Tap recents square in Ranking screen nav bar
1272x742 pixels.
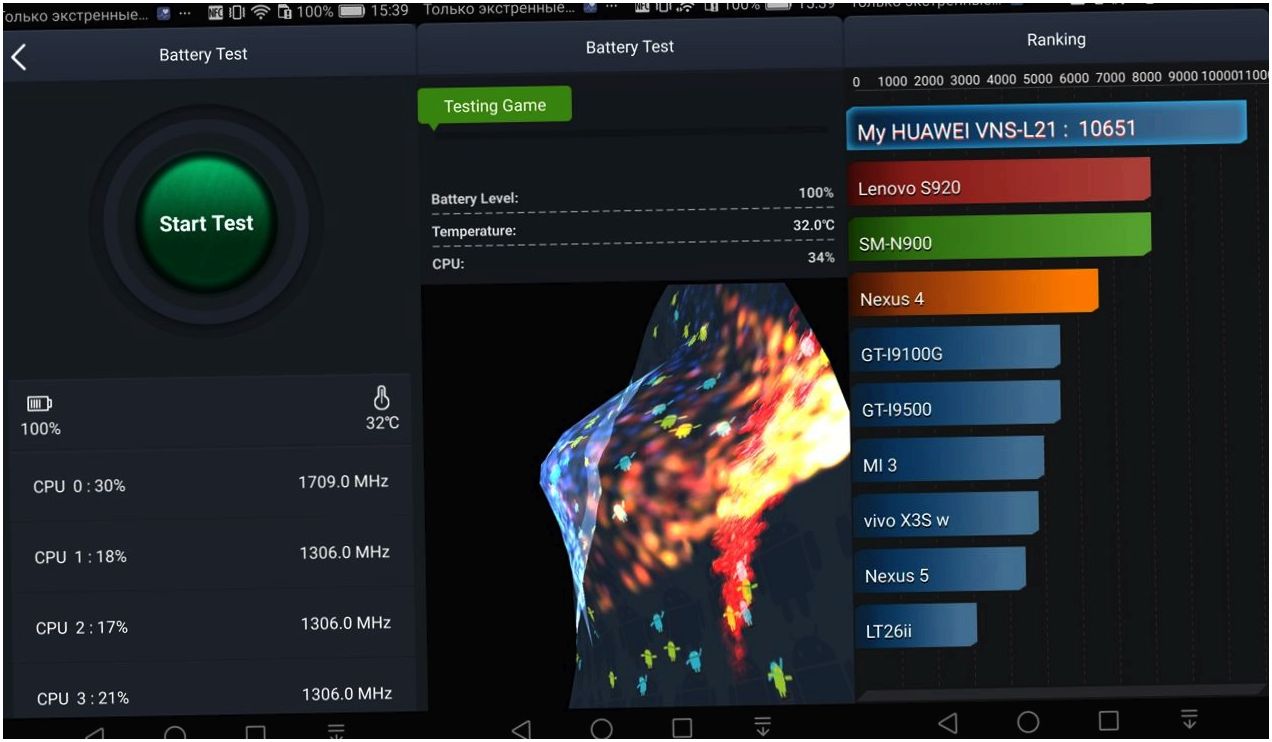coord(1109,720)
